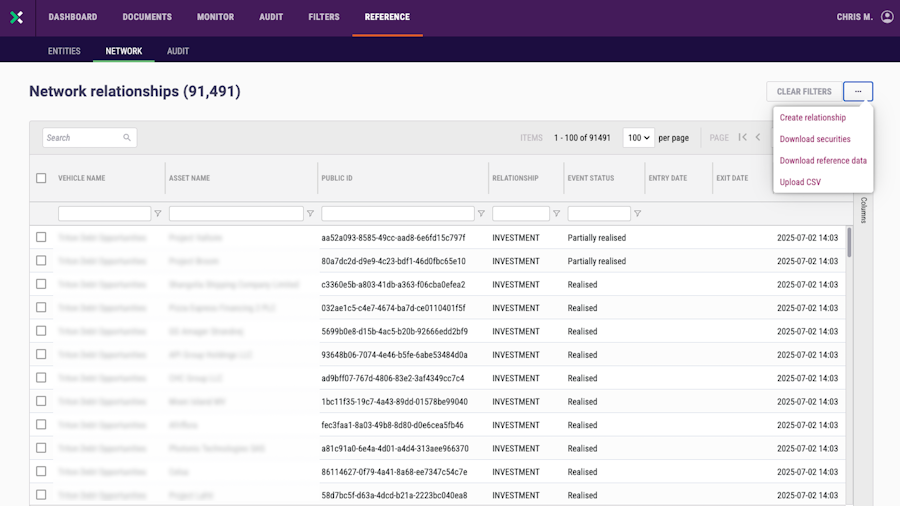Check row with ID 86114627-0f79-4a41-8a68-ee7347c54c7e
The width and height of the screenshot is (900, 506).
[x=41, y=472]
